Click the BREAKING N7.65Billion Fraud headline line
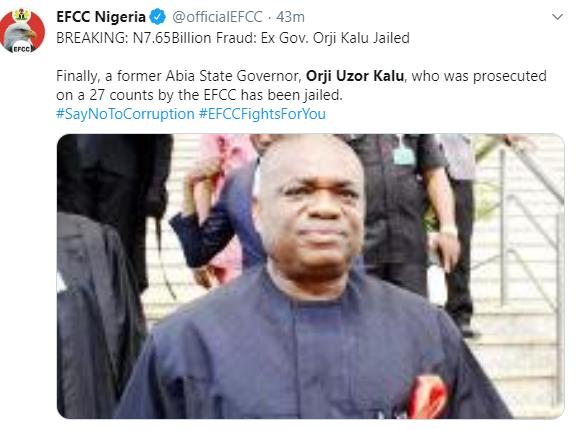This screenshot has height=430, width=577. click(233, 38)
